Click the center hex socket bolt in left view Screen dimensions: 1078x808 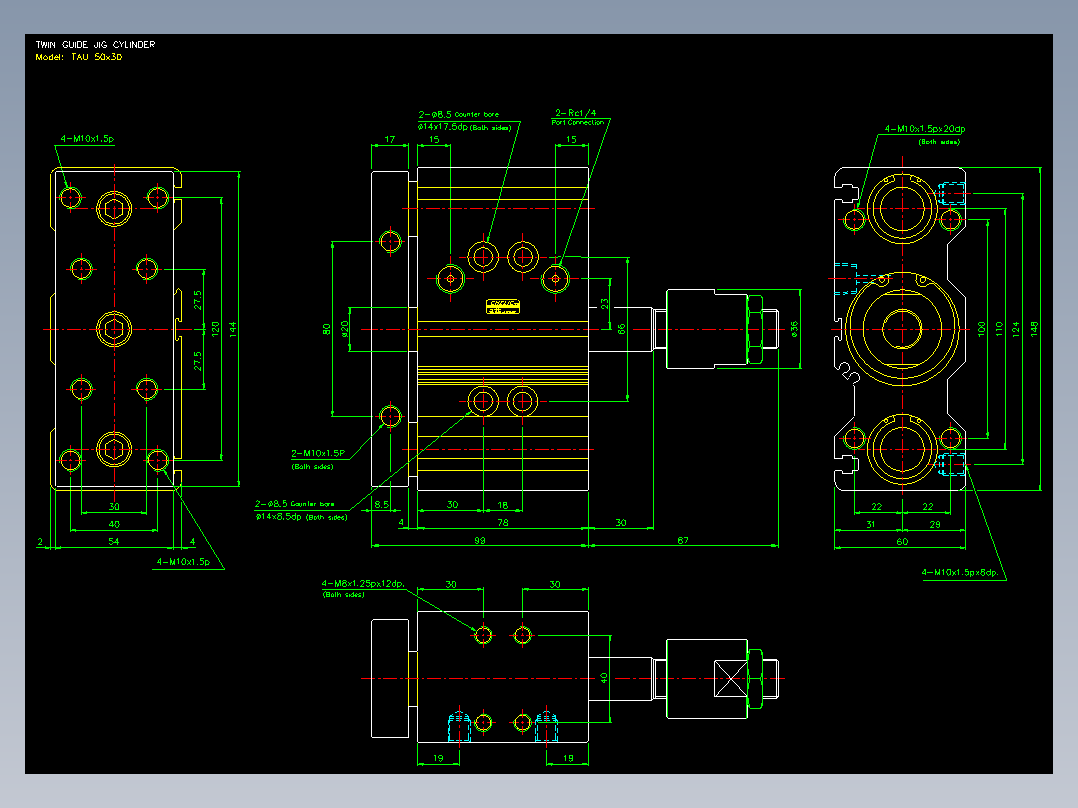pos(114,329)
